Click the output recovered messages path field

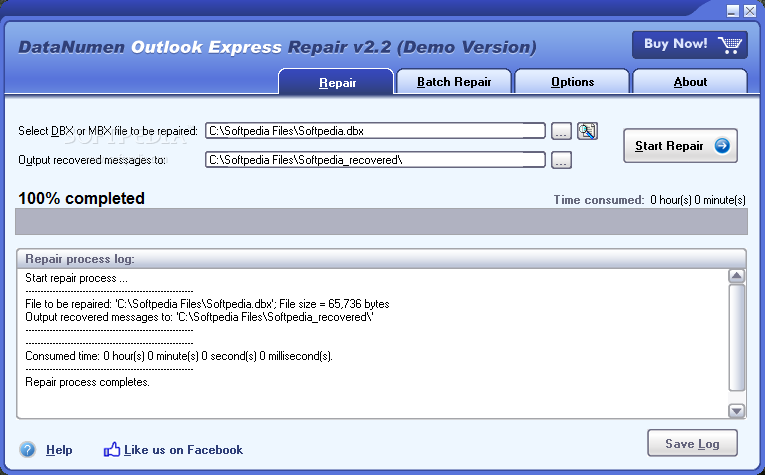coord(375,159)
